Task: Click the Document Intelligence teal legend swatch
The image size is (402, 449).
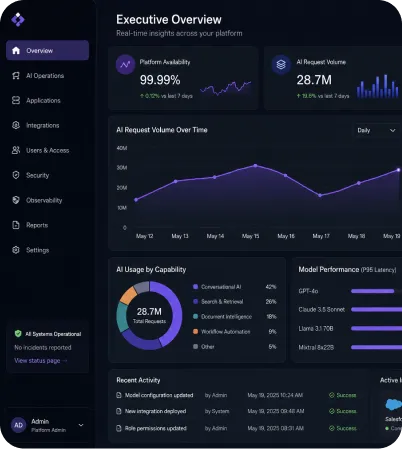Action: click(196, 316)
